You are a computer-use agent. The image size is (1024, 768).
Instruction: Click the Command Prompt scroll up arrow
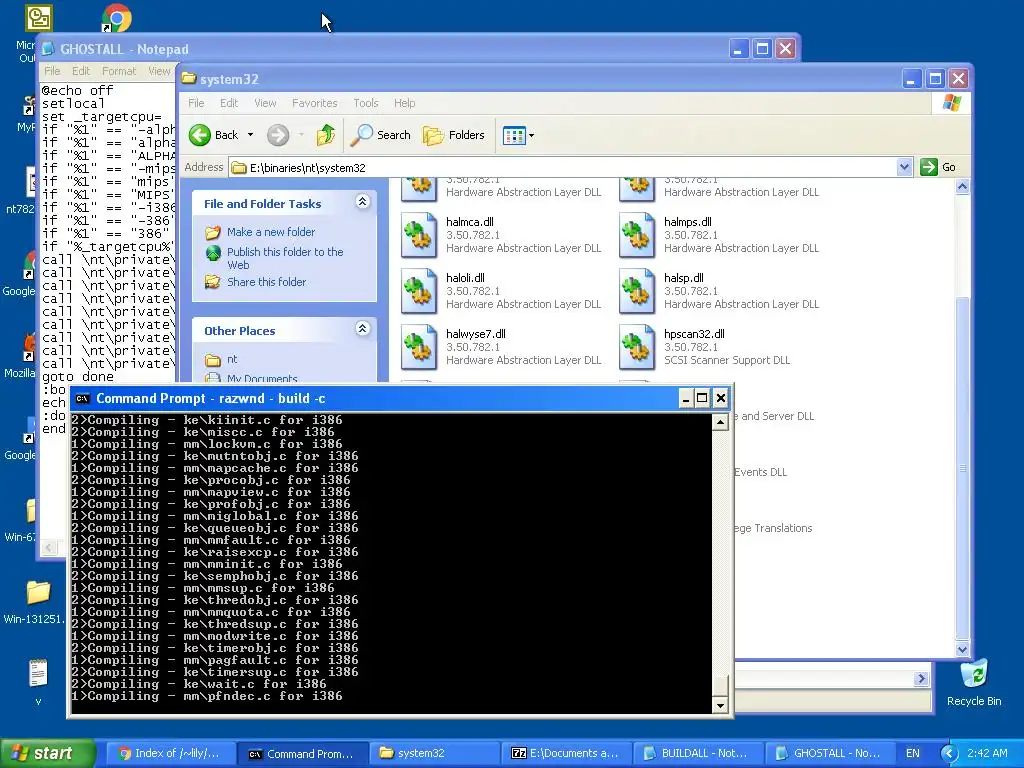click(720, 422)
